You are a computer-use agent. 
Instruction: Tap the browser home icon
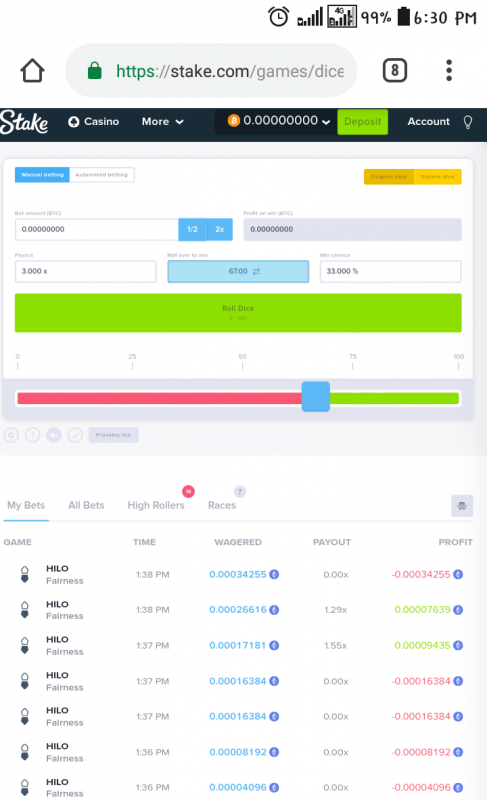[x=32, y=70]
